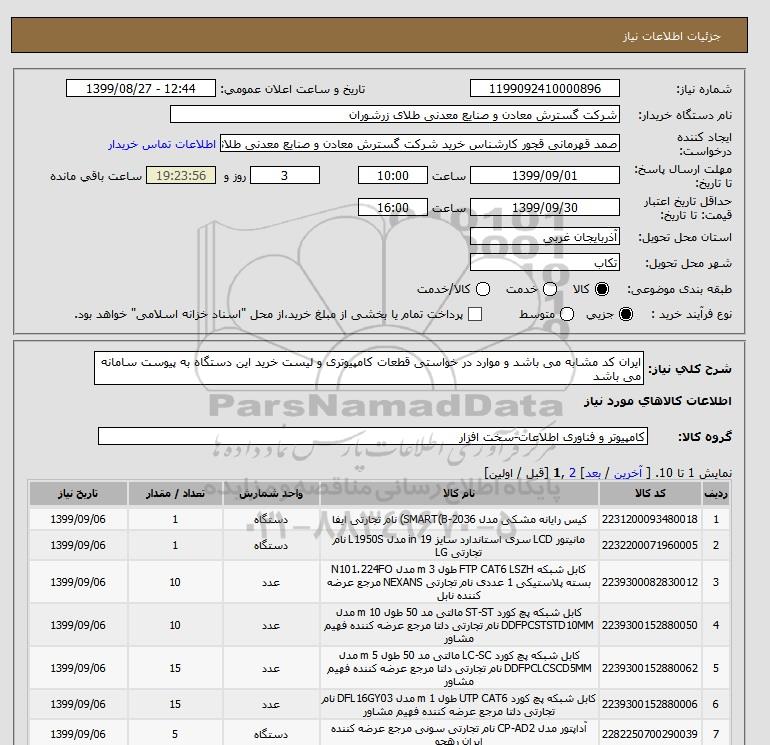770x745 pixels.
Task: Select the جزیی purchase type radio
Action: 626,314
